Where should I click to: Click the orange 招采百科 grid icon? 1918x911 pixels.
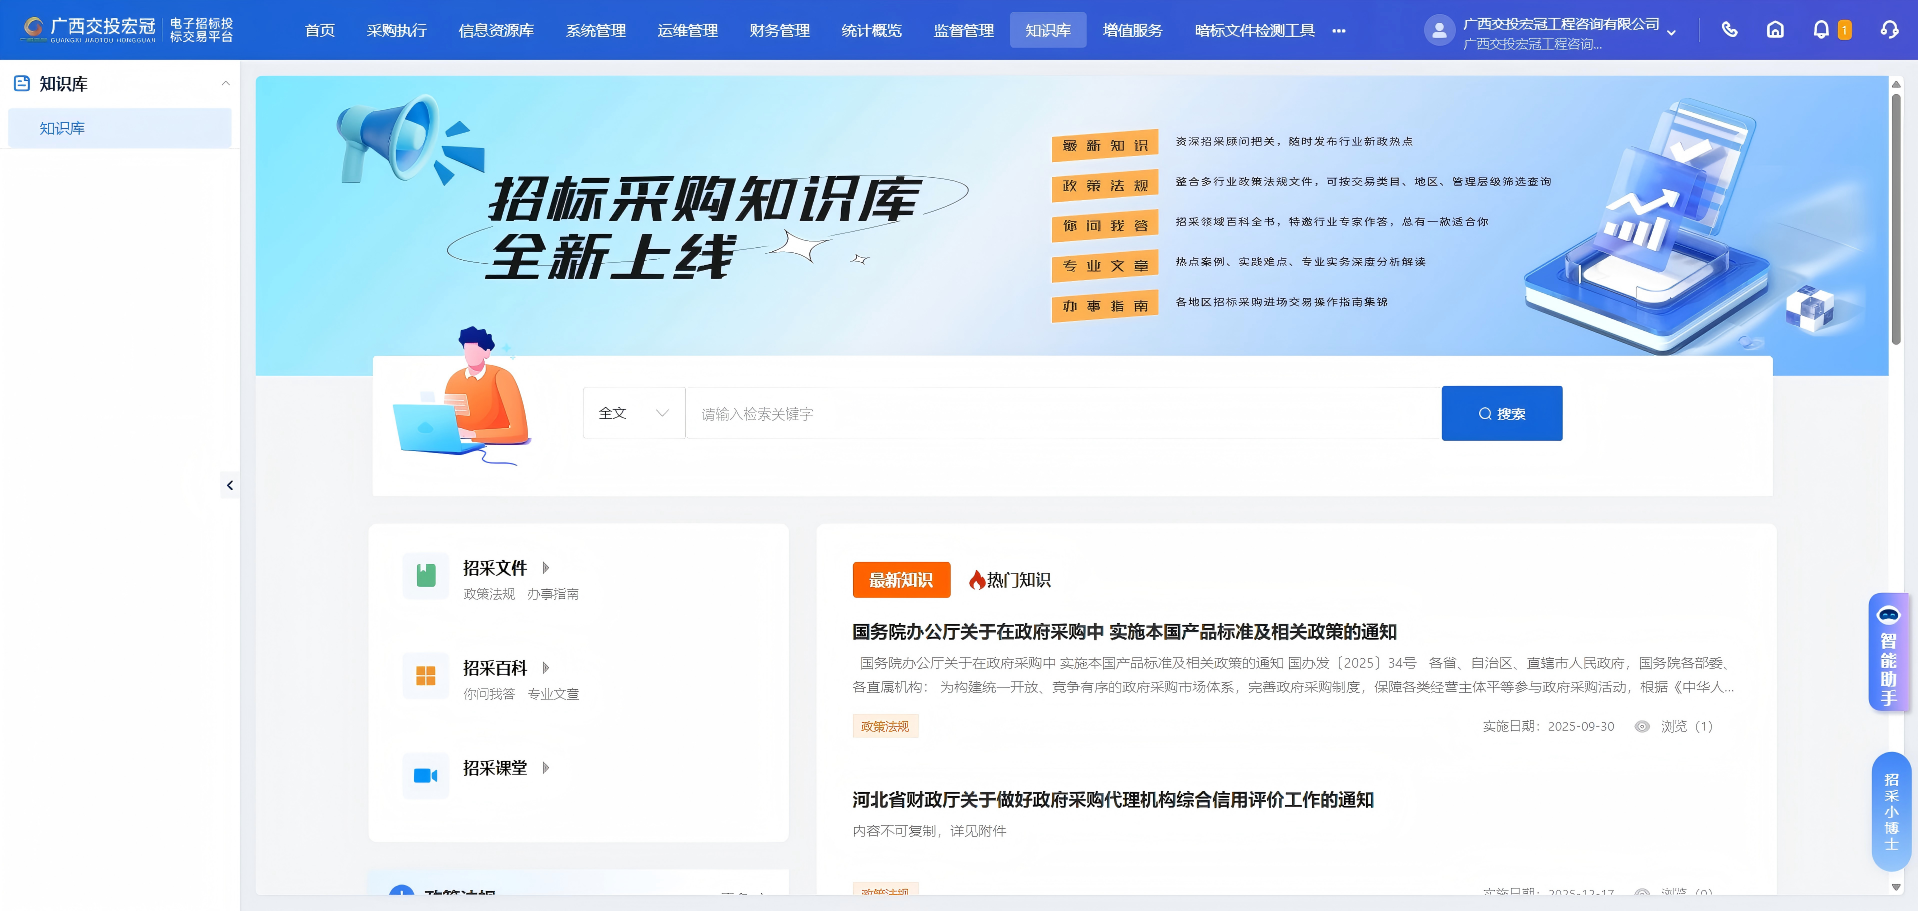pos(426,676)
